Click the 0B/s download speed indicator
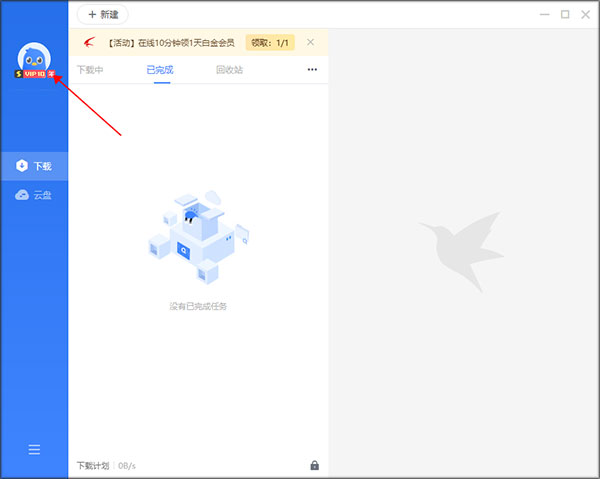The height and width of the screenshot is (479, 600). coord(127,466)
